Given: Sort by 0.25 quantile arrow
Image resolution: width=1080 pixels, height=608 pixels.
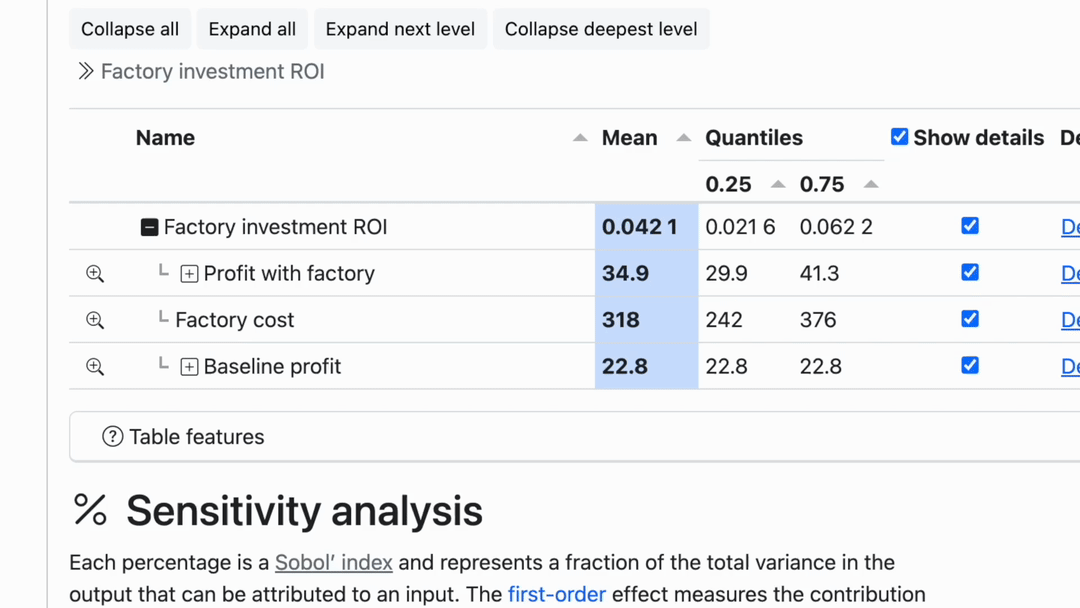Looking at the screenshot, I should [778, 185].
